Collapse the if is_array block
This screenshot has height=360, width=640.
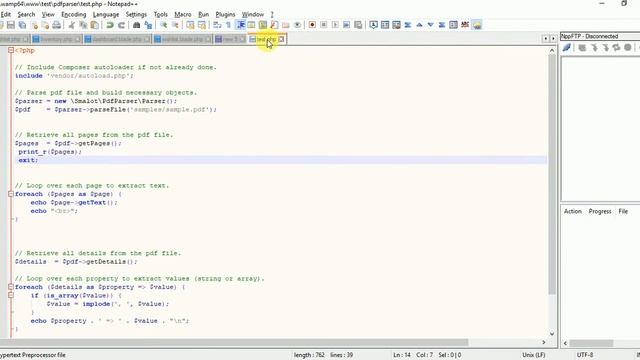(11, 295)
